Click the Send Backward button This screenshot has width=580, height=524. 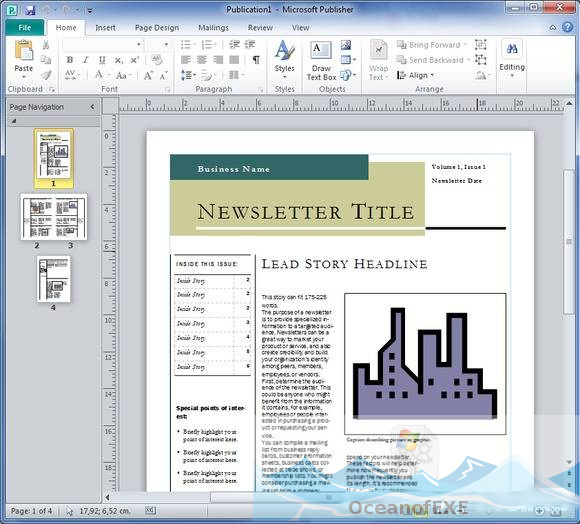click(x=433, y=60)
